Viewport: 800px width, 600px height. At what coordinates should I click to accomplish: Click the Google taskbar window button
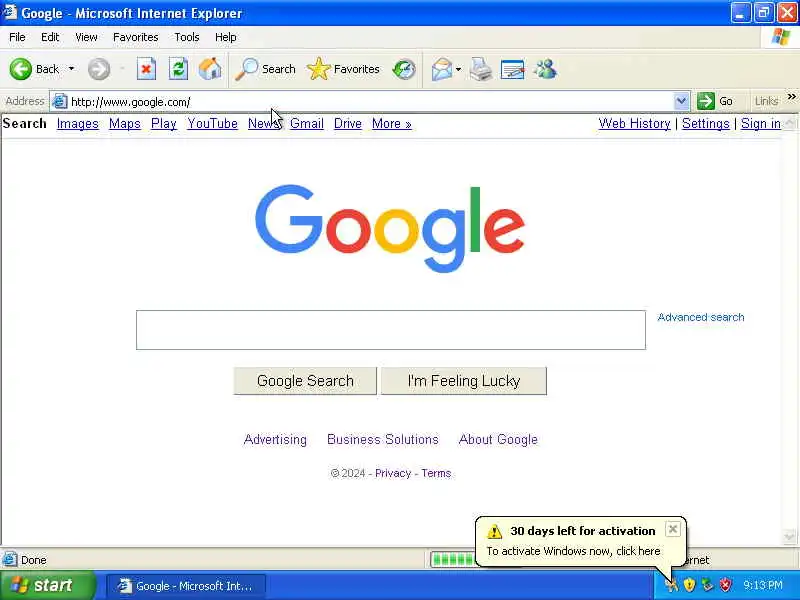click(x=186, y=586)
